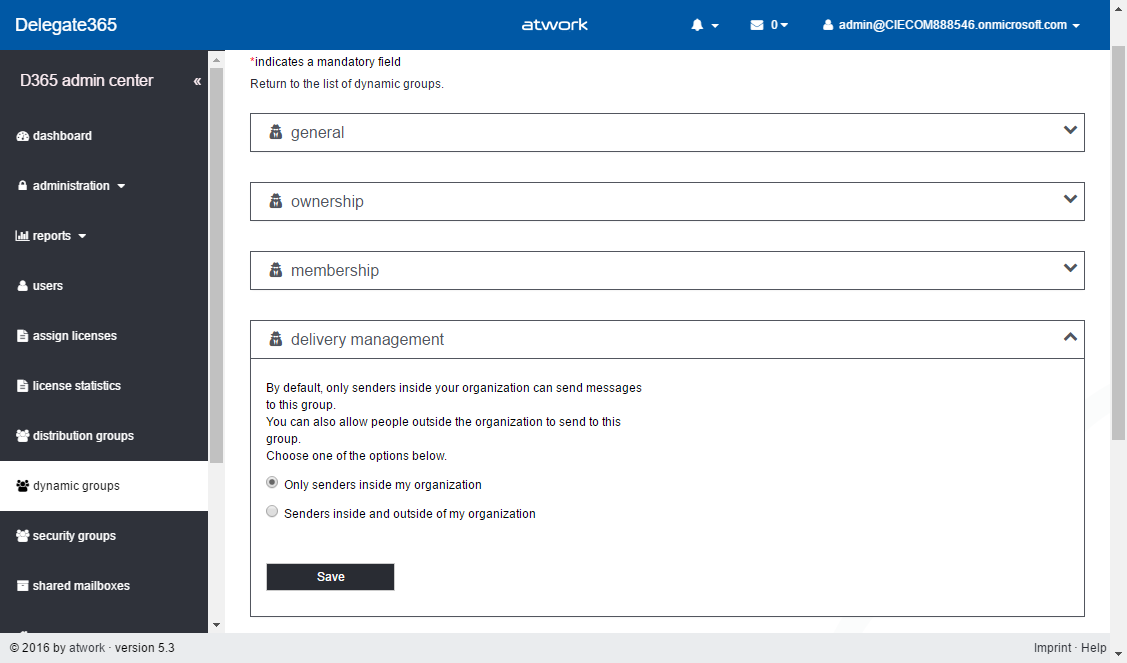The width and height of the screenshot is (1127, 663).
Task: Click the sidebar scroll down arrow
Action: (x=216, y=624)
